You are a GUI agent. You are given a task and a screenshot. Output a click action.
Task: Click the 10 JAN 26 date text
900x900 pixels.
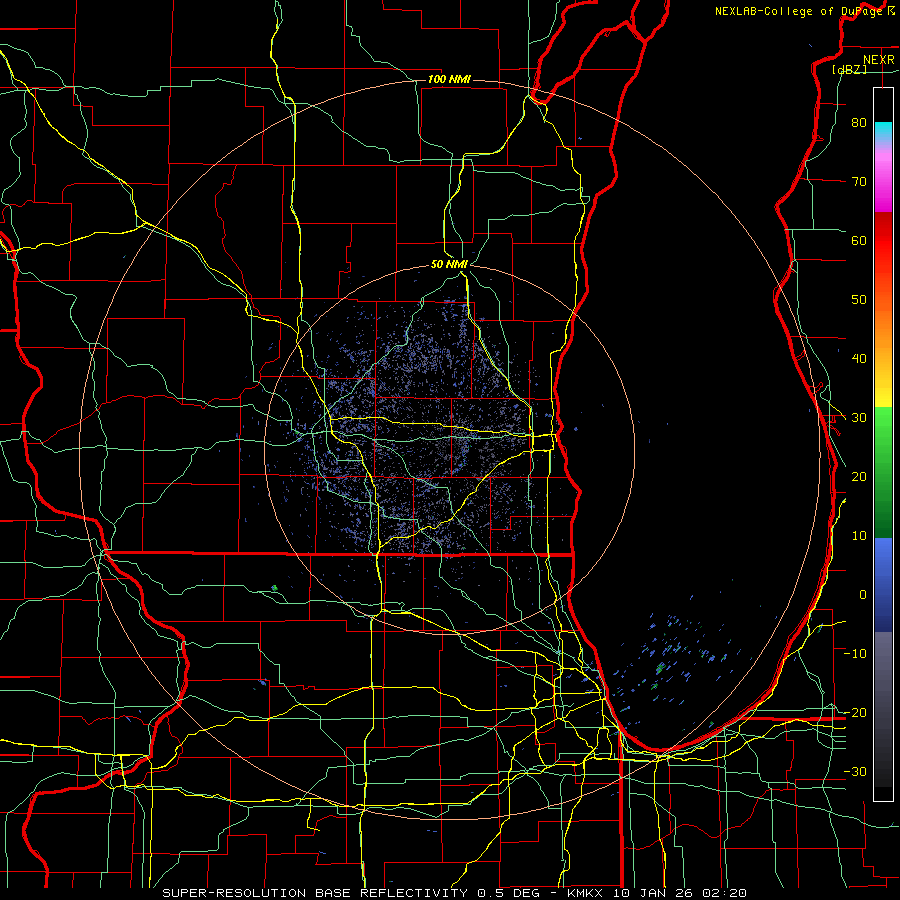coord(653,893)
